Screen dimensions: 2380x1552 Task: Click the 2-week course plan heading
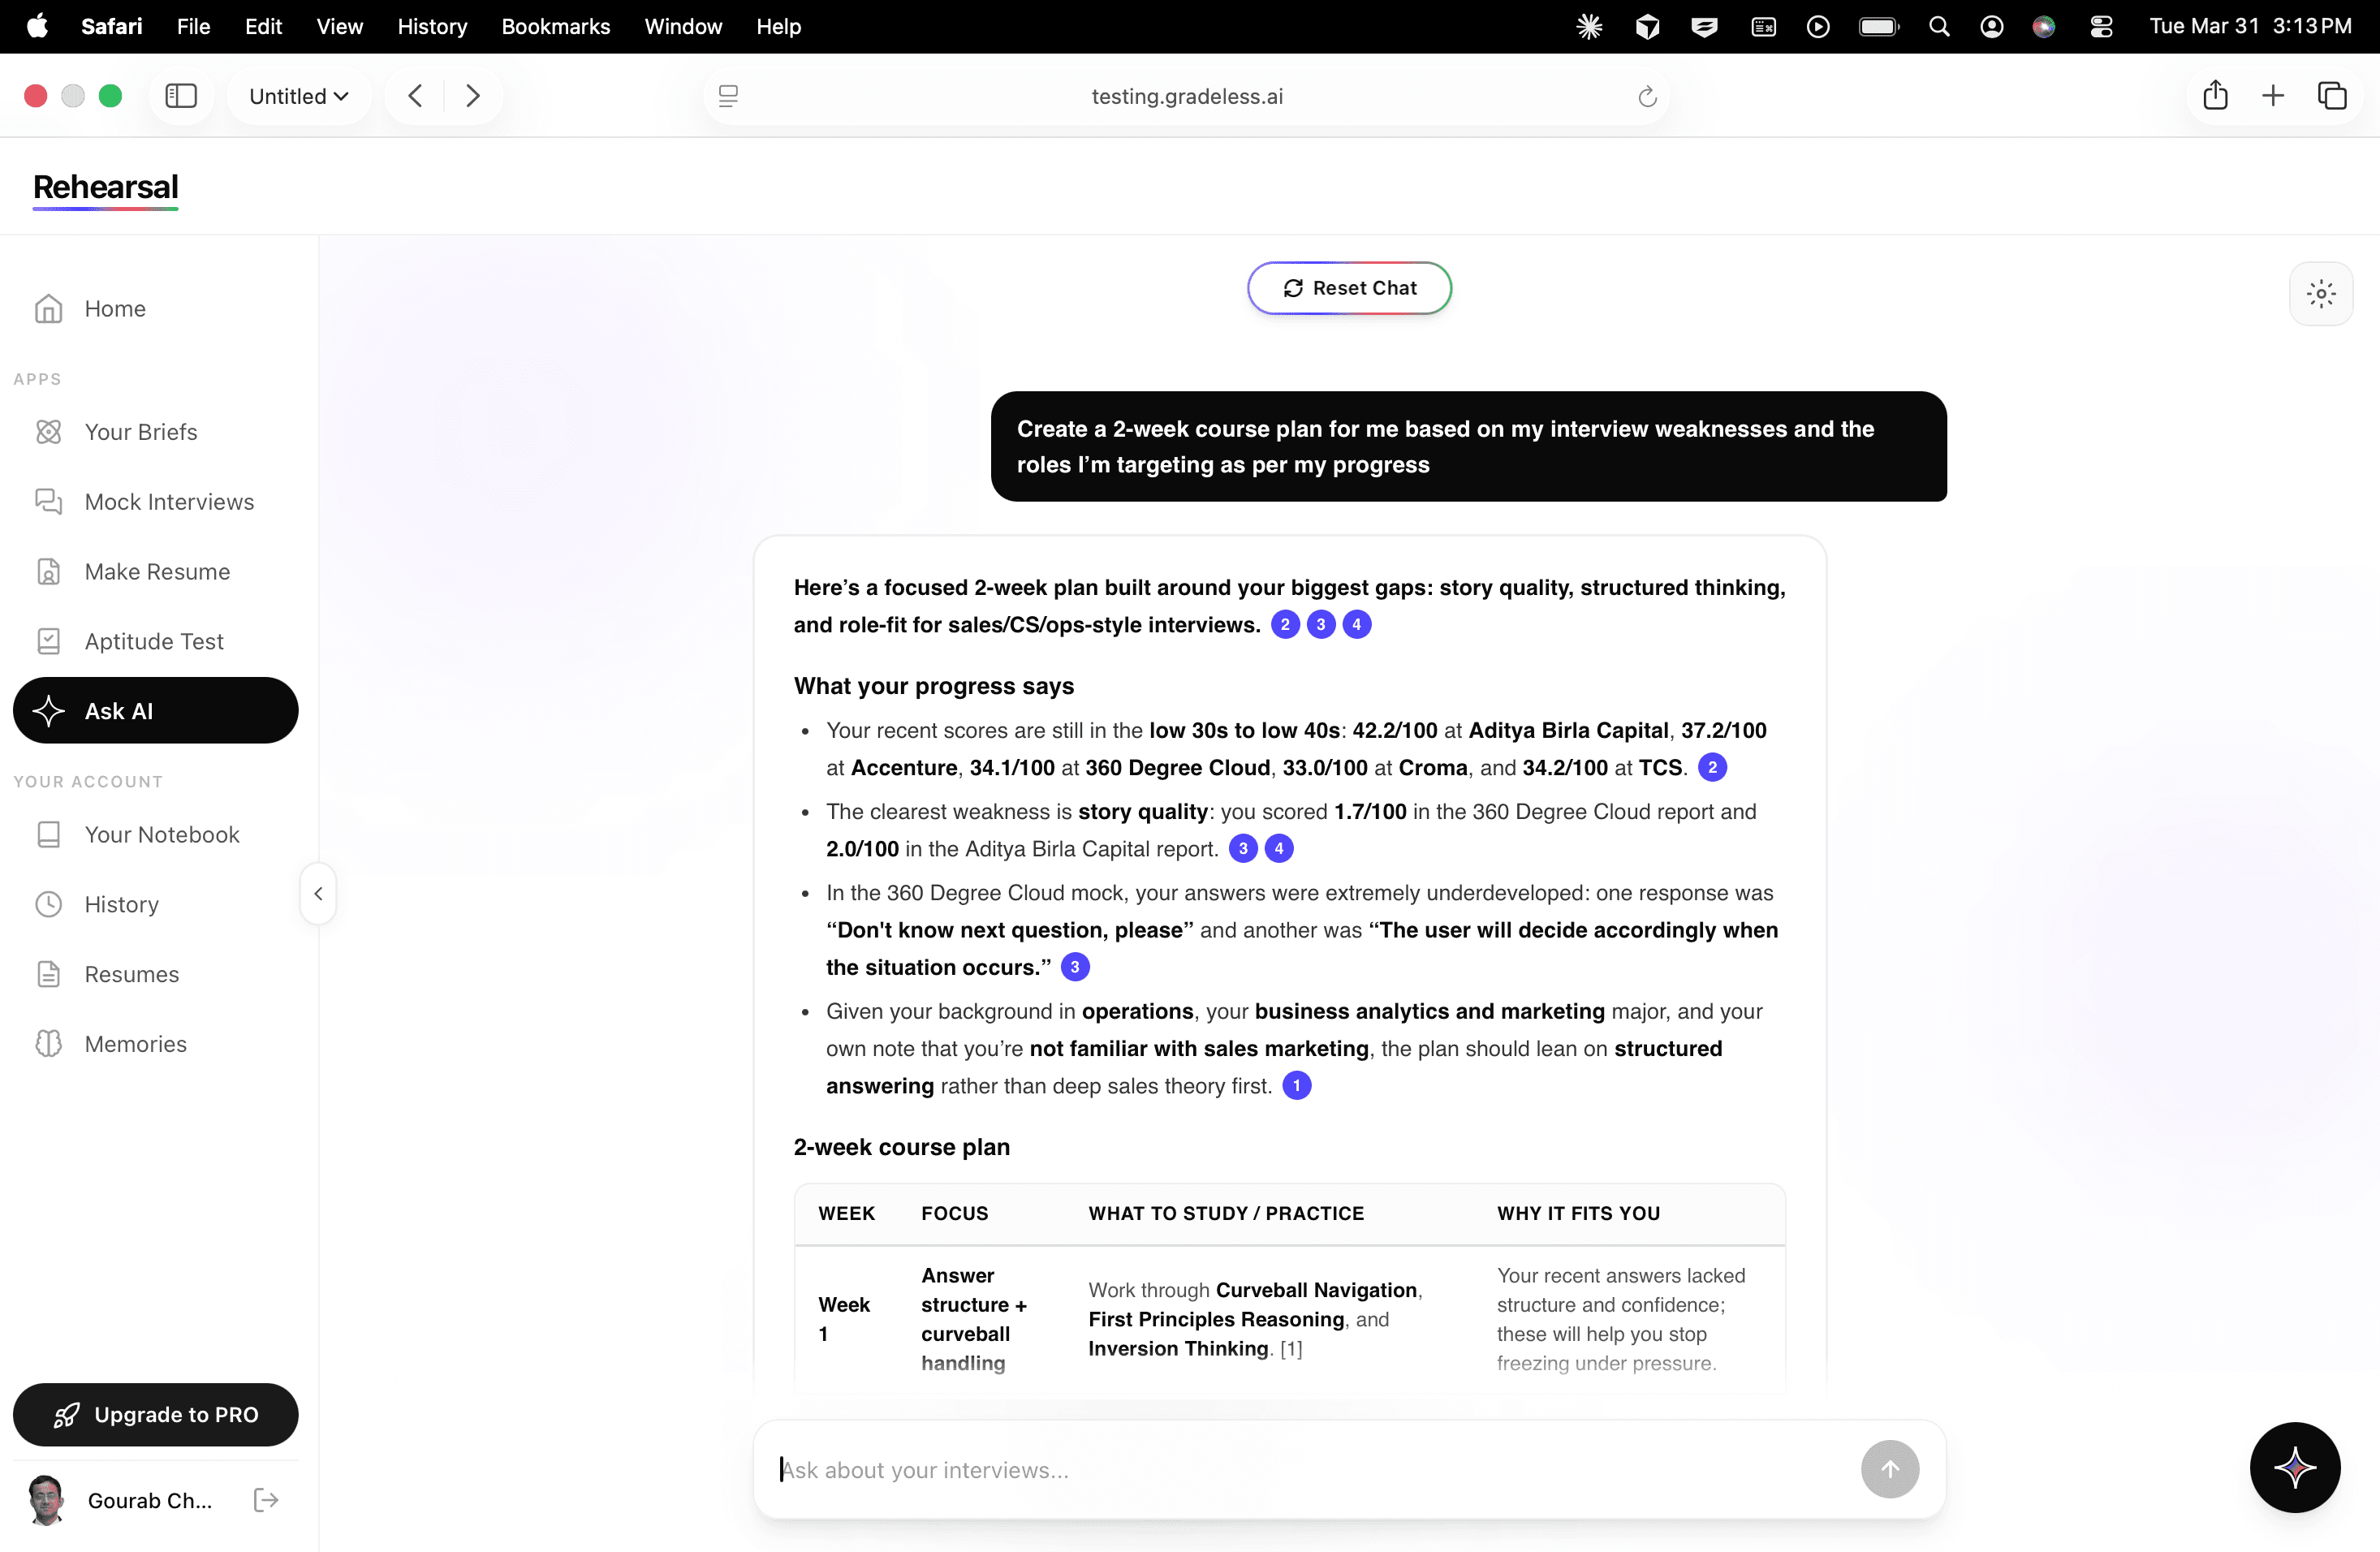pyautogui.click(x=901, y=1147)
